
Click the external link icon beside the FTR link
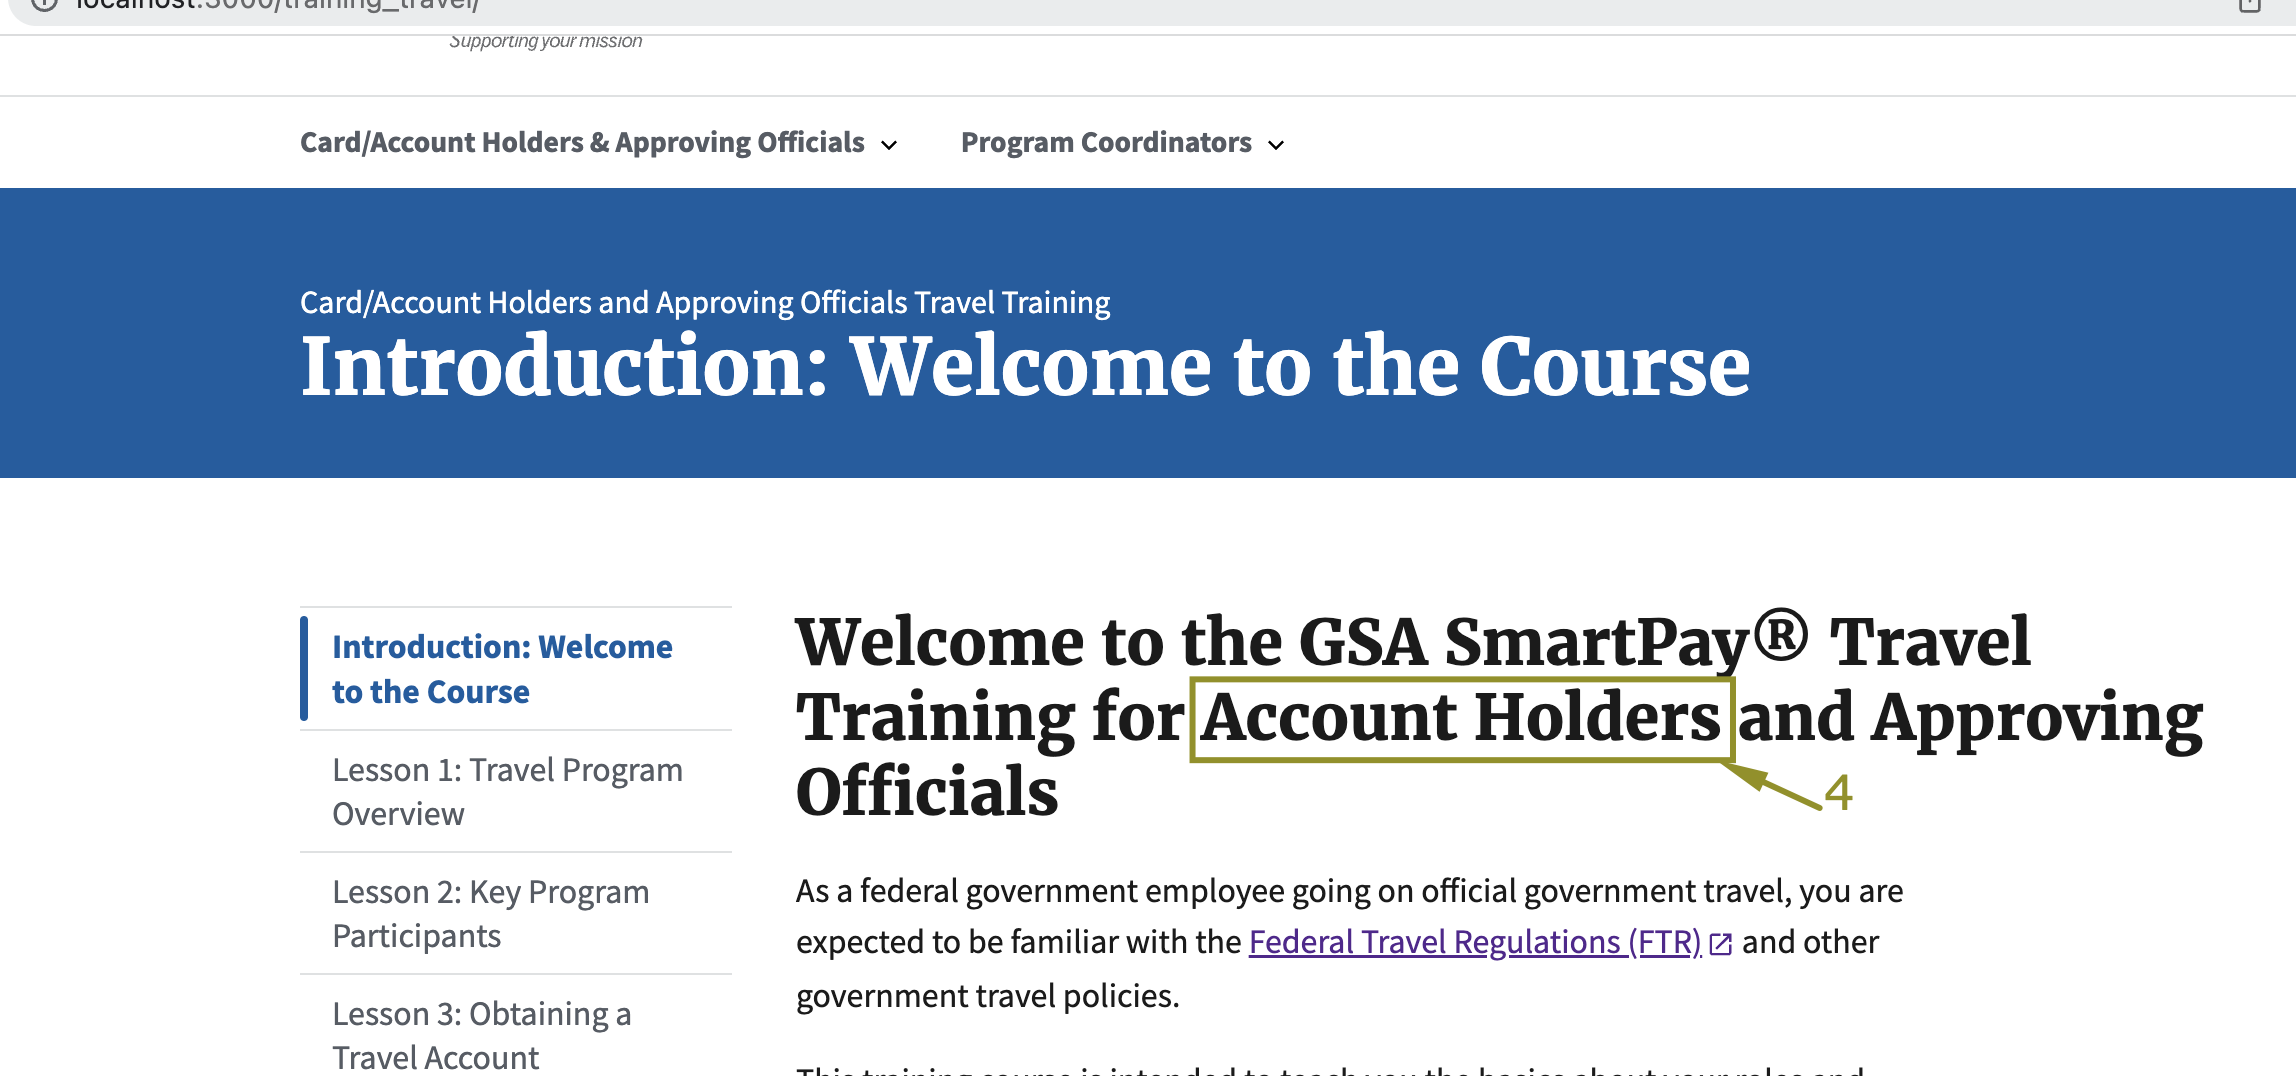point(1721,942)
